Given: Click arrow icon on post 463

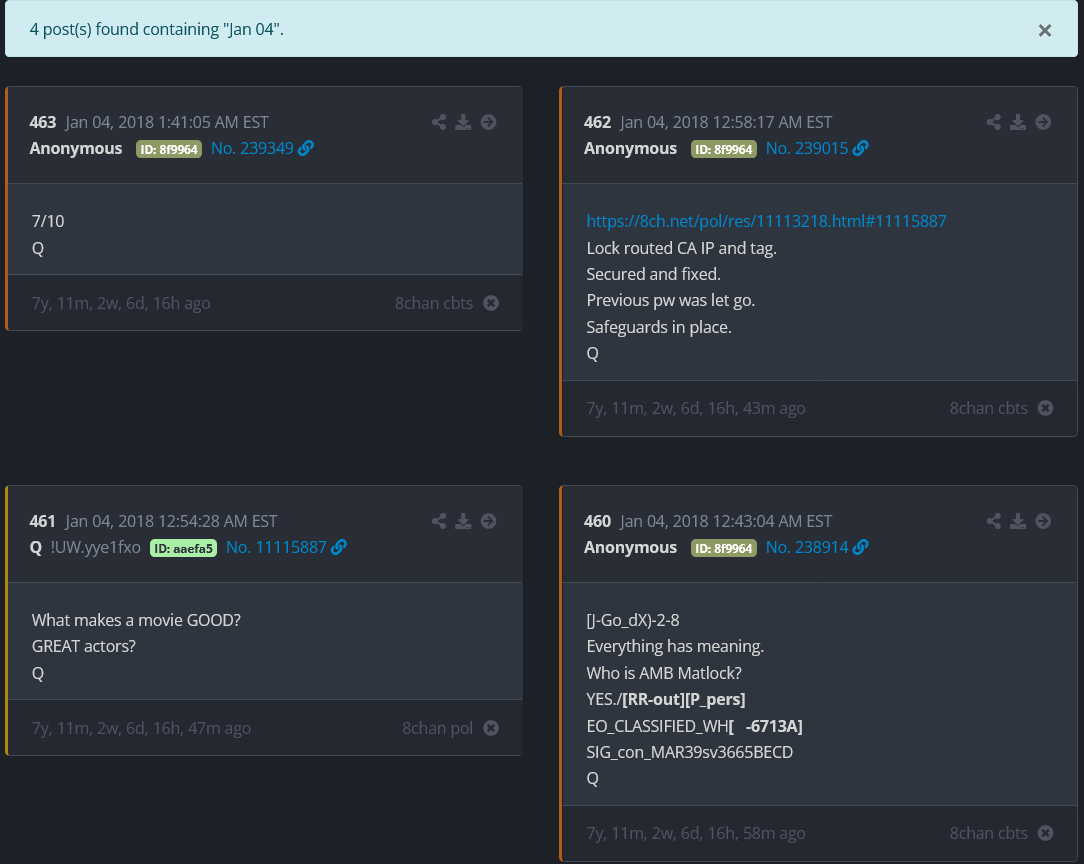Looking at the screenshot, I should pyautogui.click(x=488, y=122).
